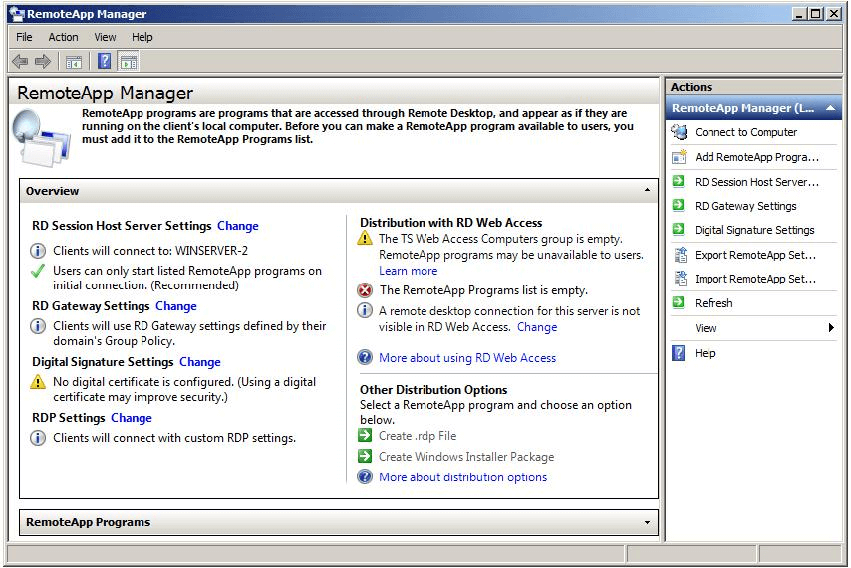Click the Show/Hide Console Tree toolbar icon

[x=74, y=62]
